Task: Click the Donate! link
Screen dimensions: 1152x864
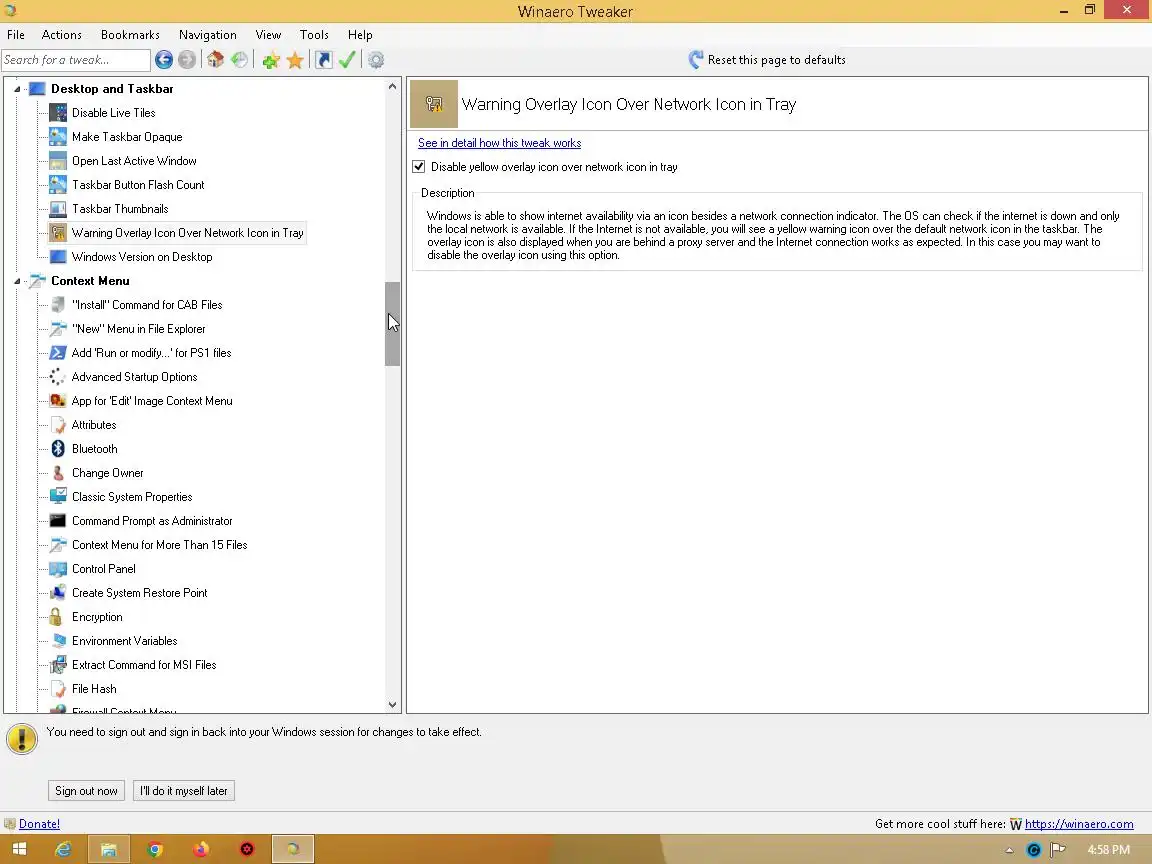Action: [40, 824]
